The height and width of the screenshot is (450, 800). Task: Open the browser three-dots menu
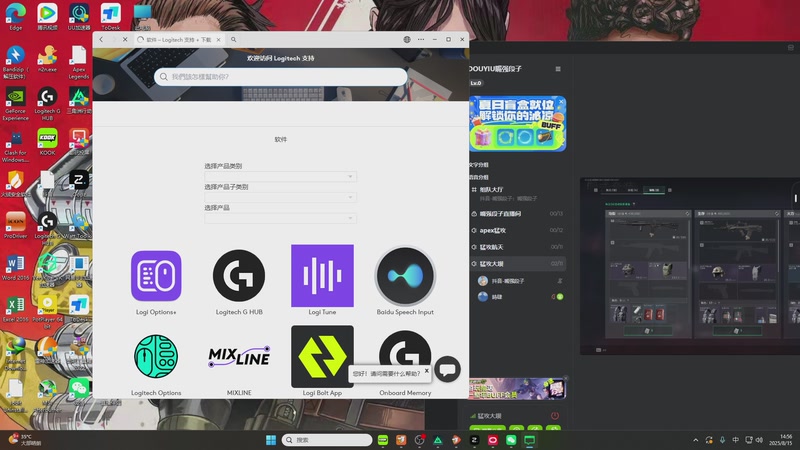pyautogui.click(x=420, y=39)
